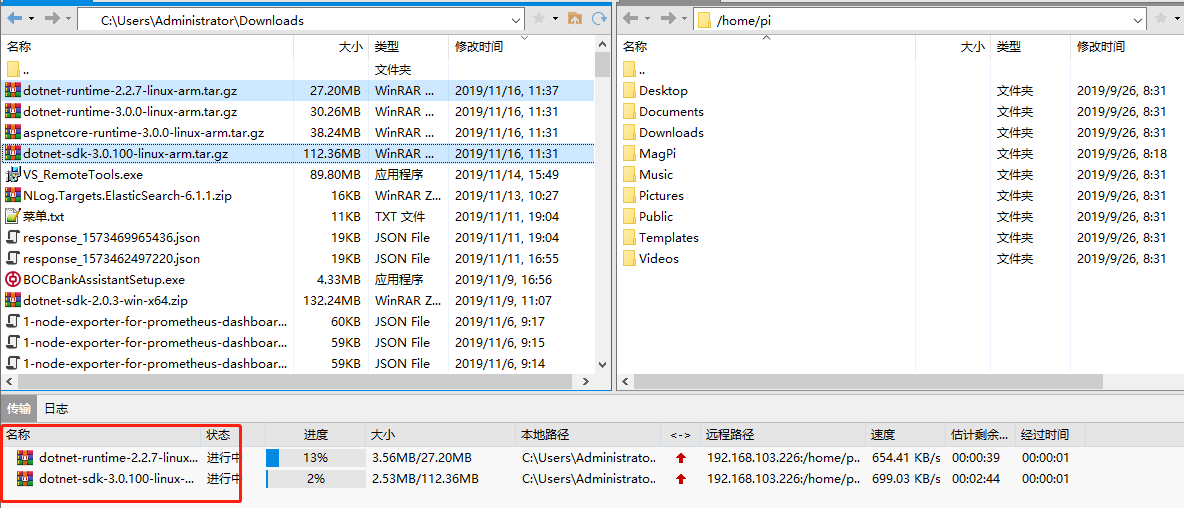Select the dotnet-sdk-3.0.100 transfer row
Image resolution: width=1184 pixels, height=508 pixels.
(x=544, y=479)
